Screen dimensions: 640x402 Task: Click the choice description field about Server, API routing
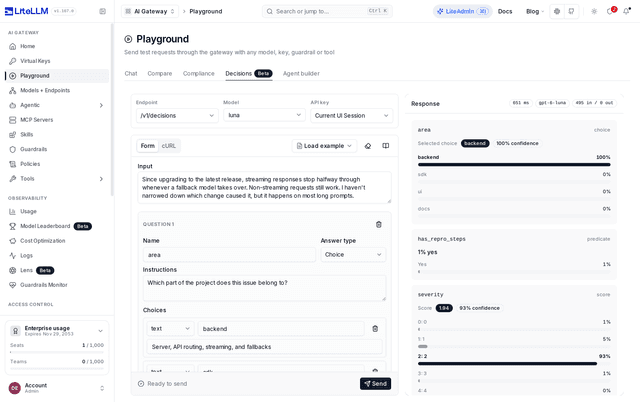(x=264, y=346)
